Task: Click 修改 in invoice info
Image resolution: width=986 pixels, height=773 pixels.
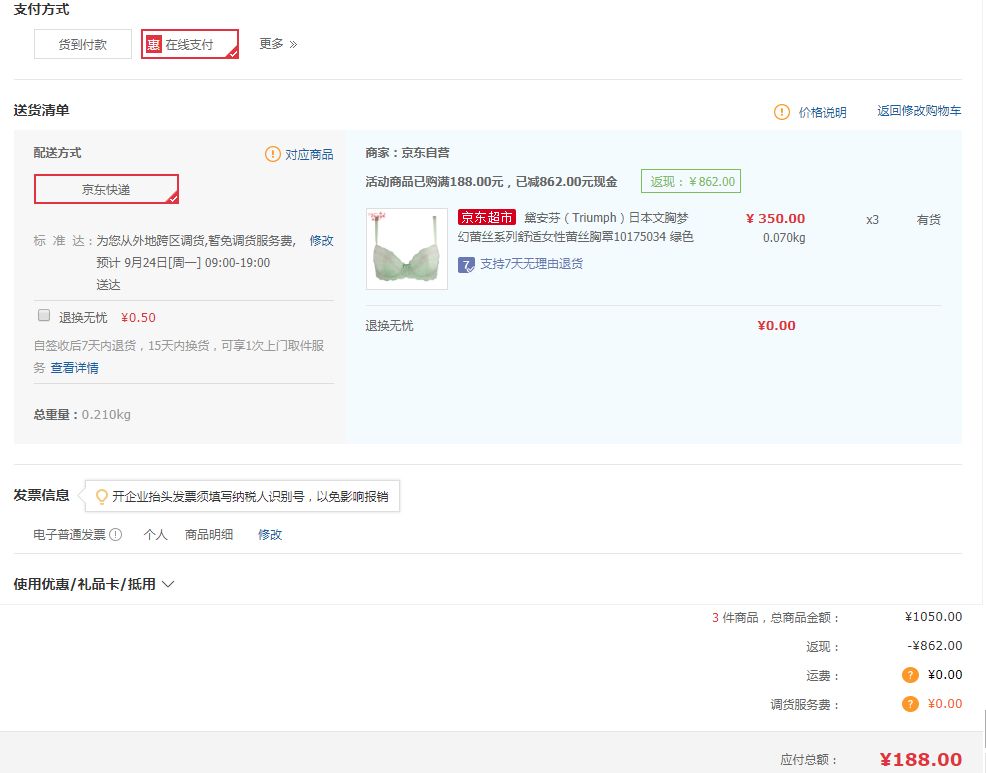Action: click(270, 535)
